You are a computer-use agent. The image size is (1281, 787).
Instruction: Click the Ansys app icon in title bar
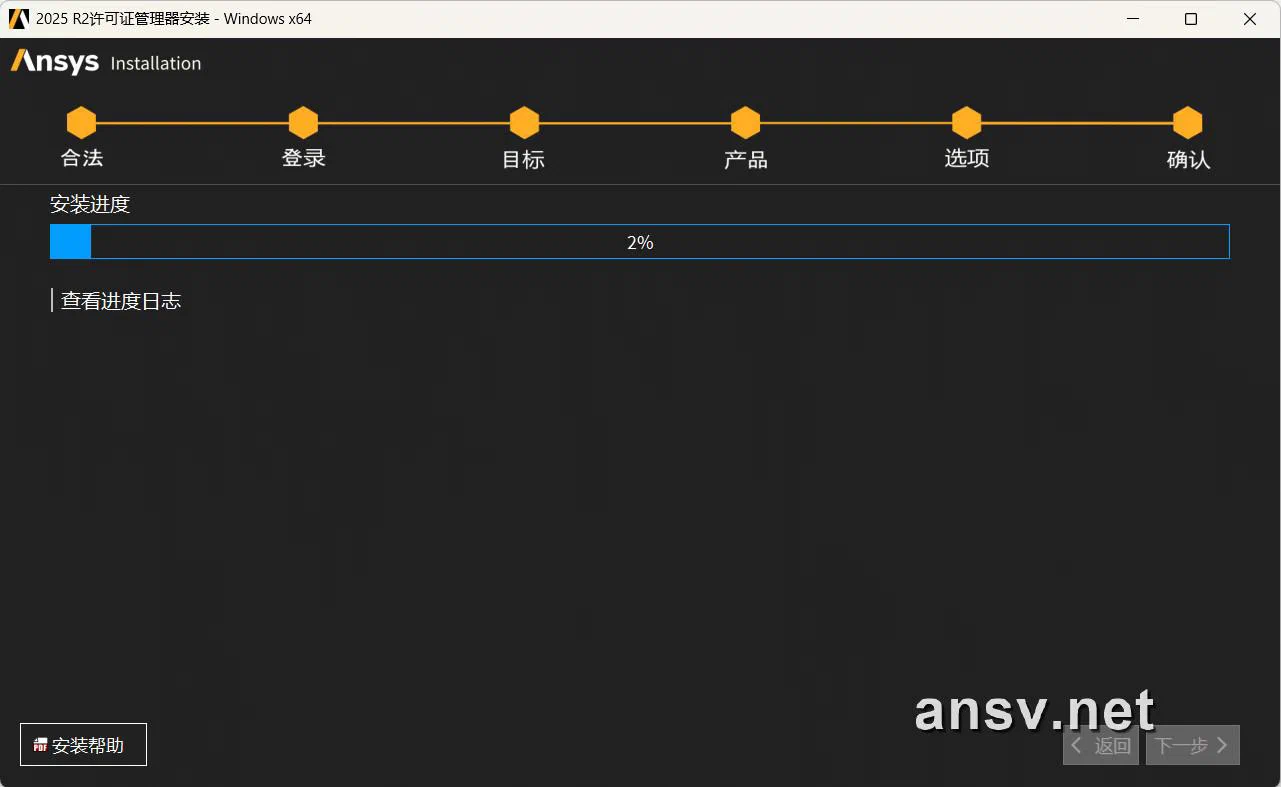[x=19, y=19]
